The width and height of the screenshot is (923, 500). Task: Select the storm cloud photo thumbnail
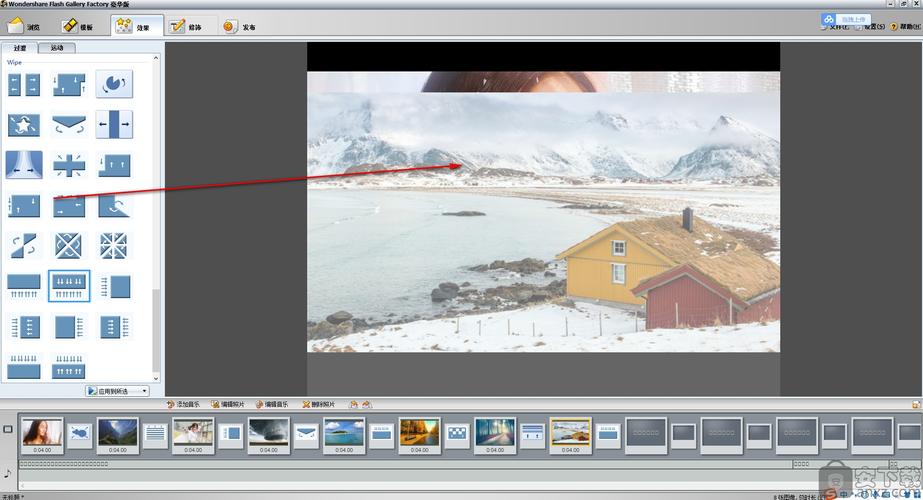[268, 435]
